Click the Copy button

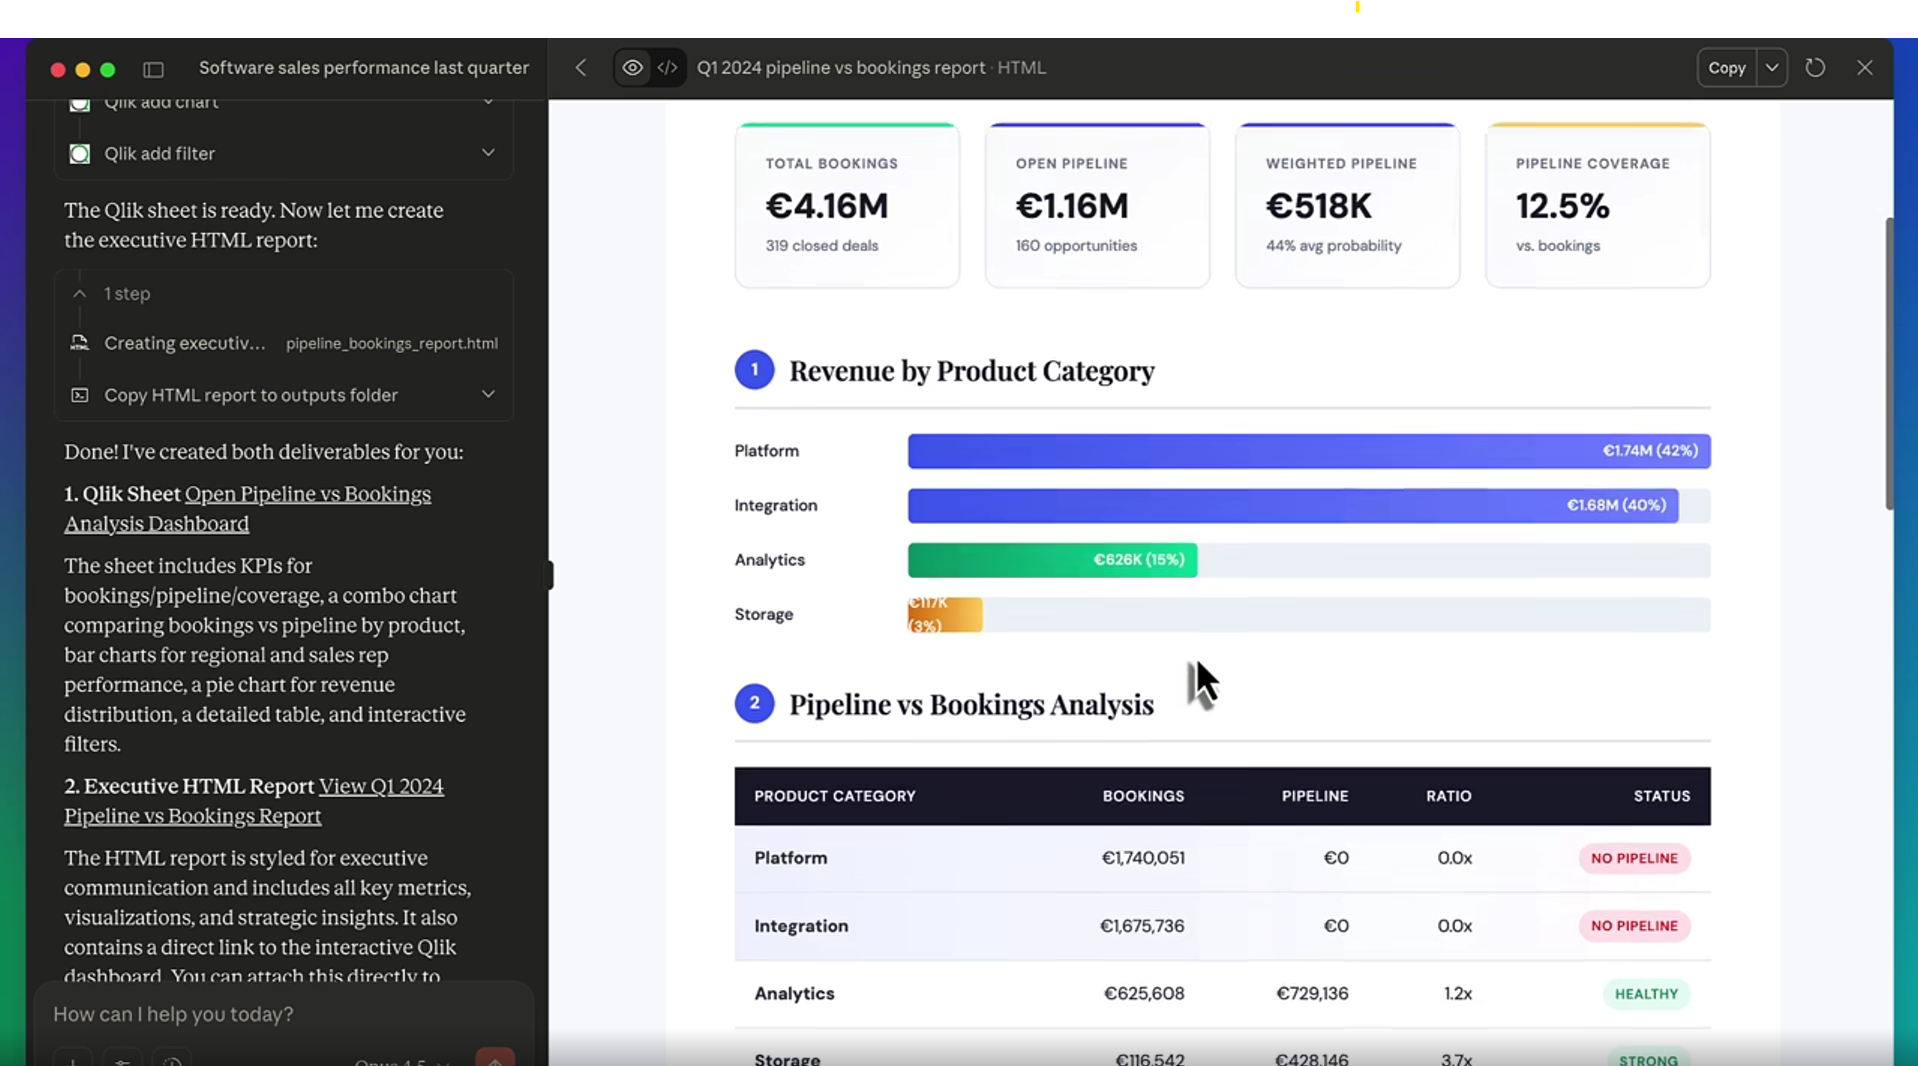point(1727,68)
